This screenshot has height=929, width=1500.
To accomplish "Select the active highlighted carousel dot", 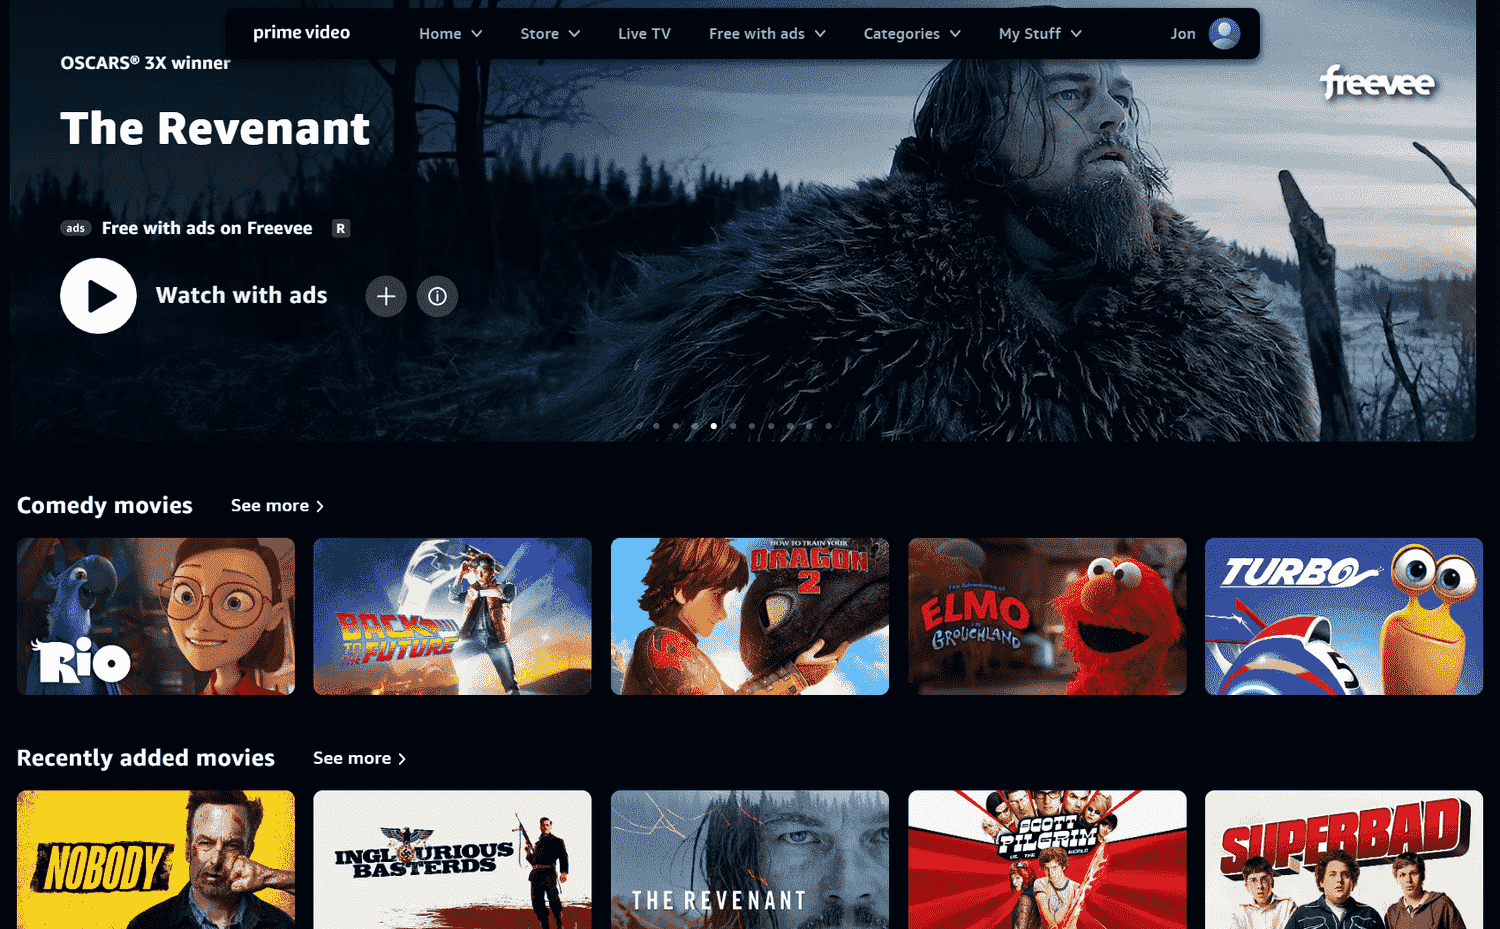I will point(713,426).
